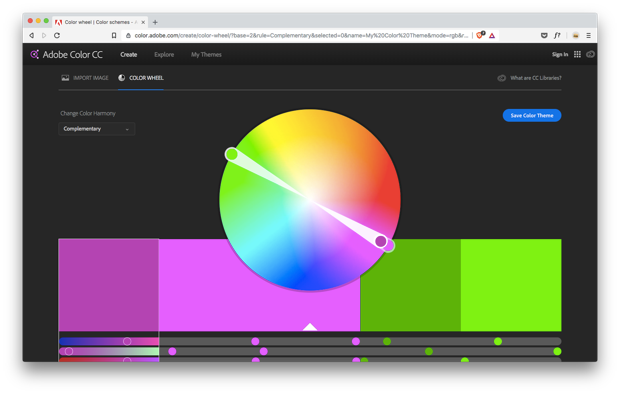Click the browser forward arrow
The width and height of the screenshot is (620, 394).
[x=44, y=35]
